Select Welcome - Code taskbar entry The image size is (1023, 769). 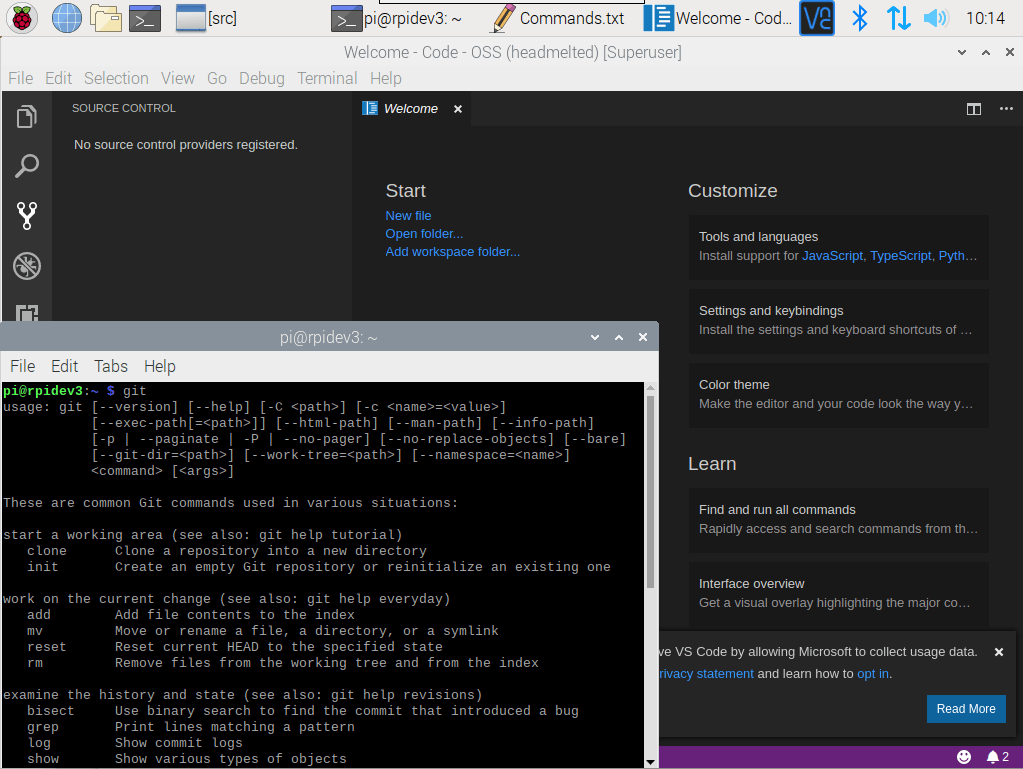718,18
